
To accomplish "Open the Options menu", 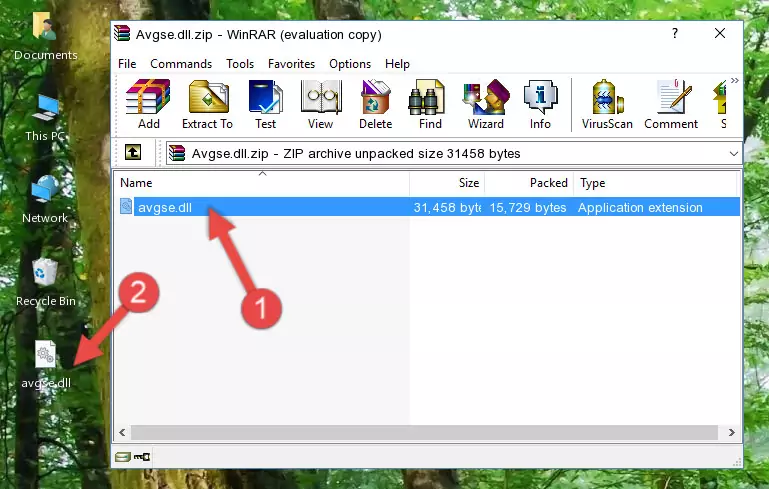I will [350, 64].
